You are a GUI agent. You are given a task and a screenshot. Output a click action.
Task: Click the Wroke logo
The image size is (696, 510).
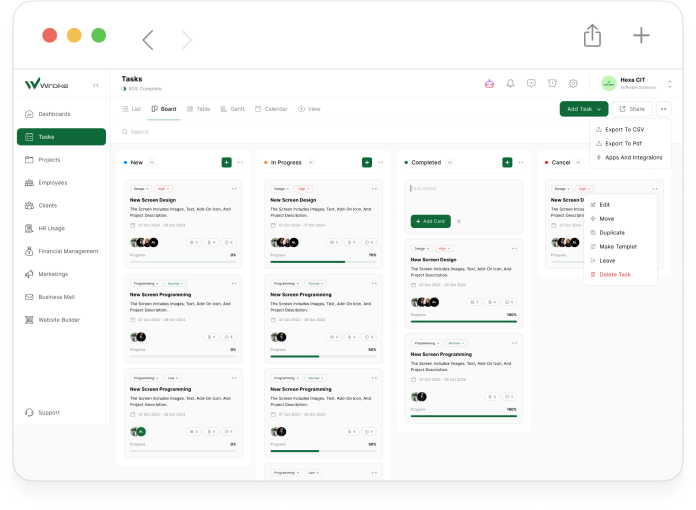point(47,83)
